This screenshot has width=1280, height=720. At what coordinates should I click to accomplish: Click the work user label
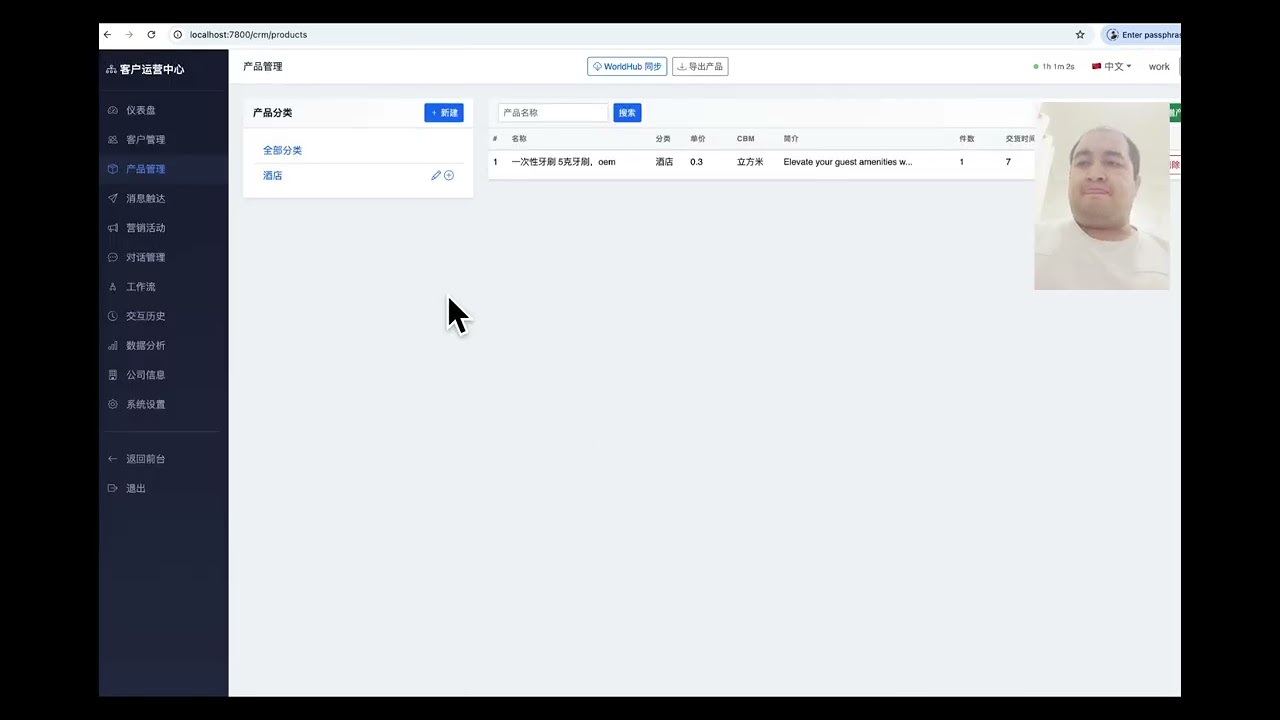1159,67
